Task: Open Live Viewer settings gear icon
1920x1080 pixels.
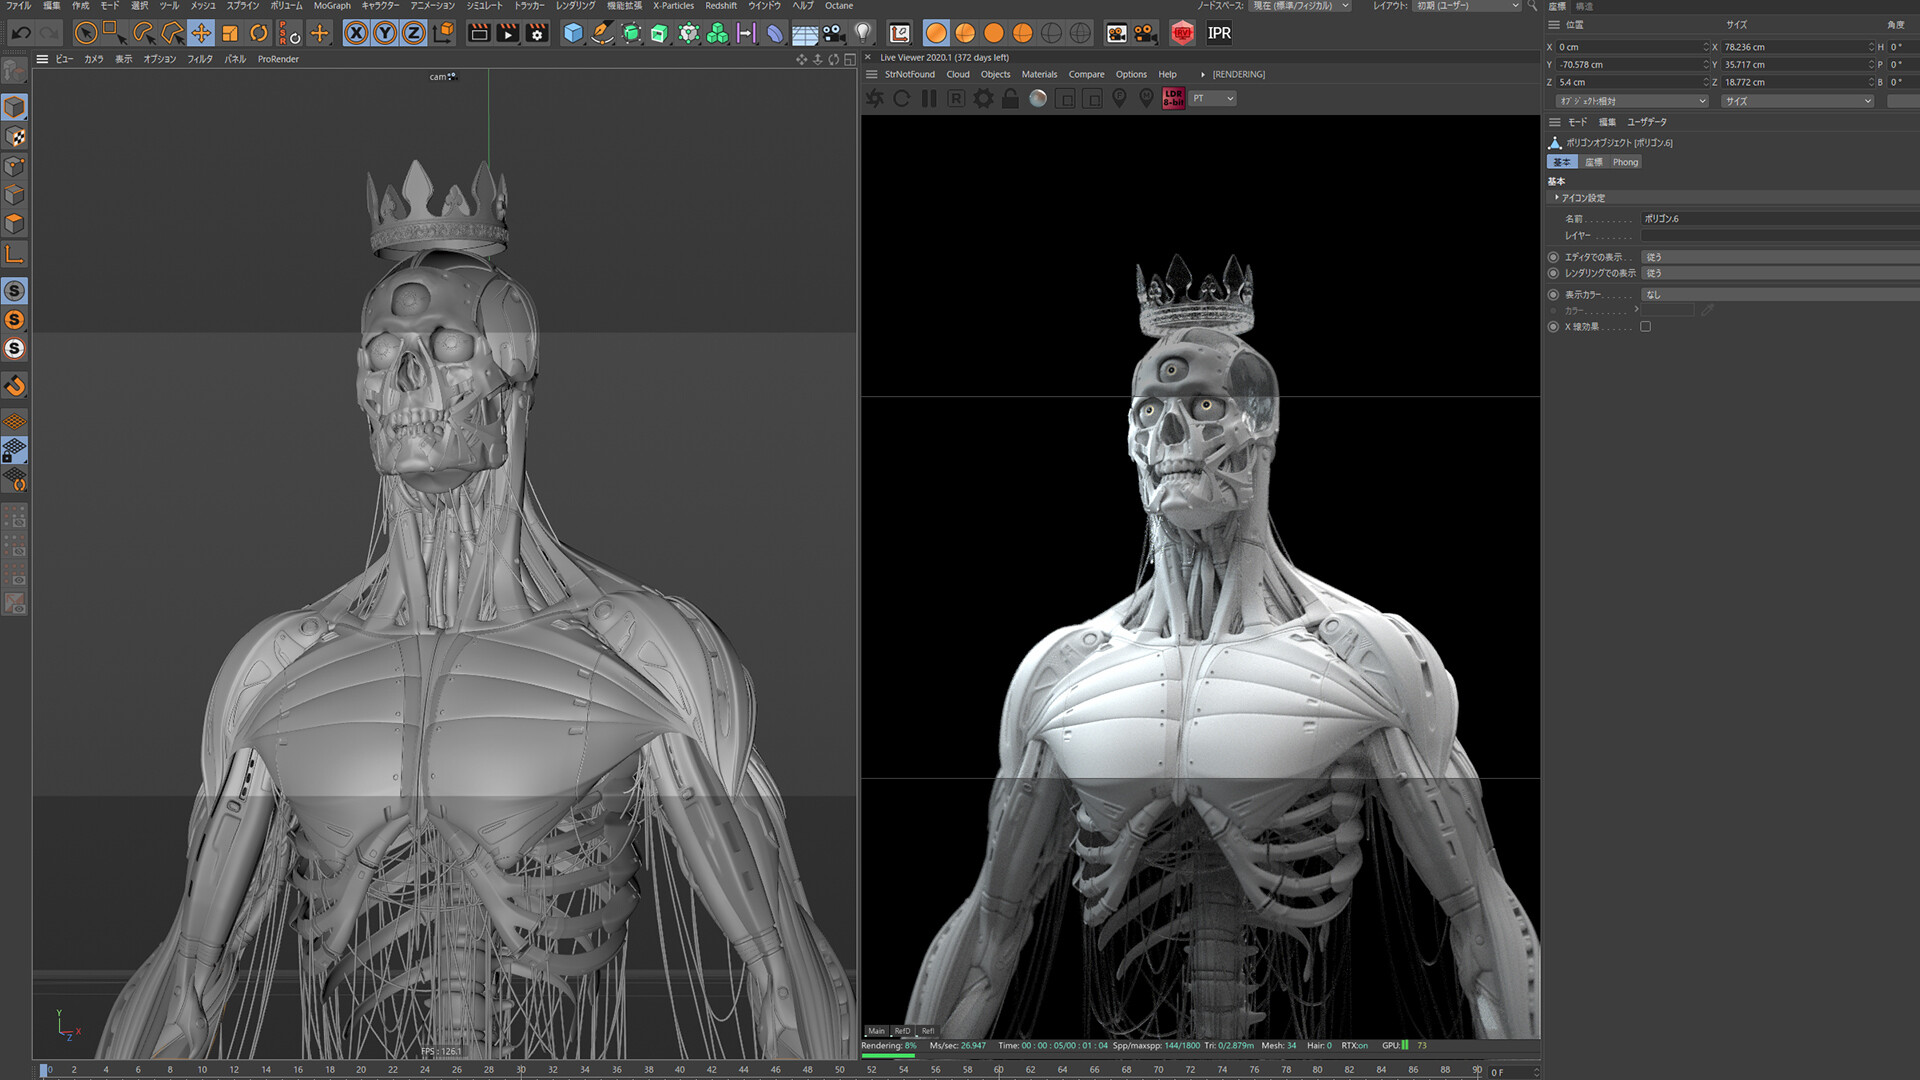Action: (984, 98)
